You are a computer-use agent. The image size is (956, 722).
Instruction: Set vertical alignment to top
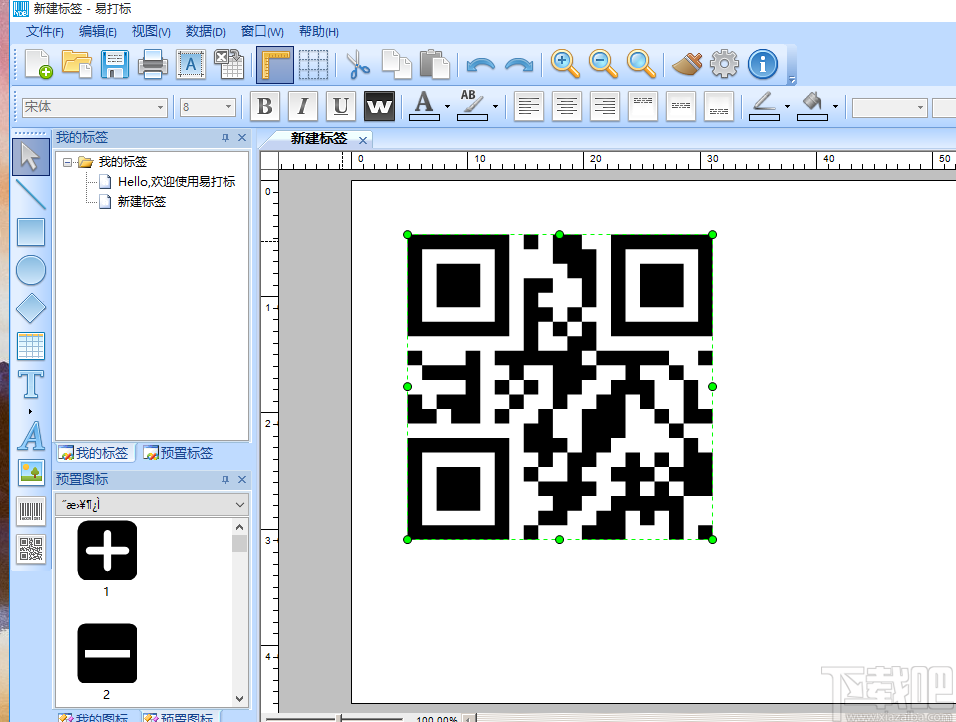point(643,107)
